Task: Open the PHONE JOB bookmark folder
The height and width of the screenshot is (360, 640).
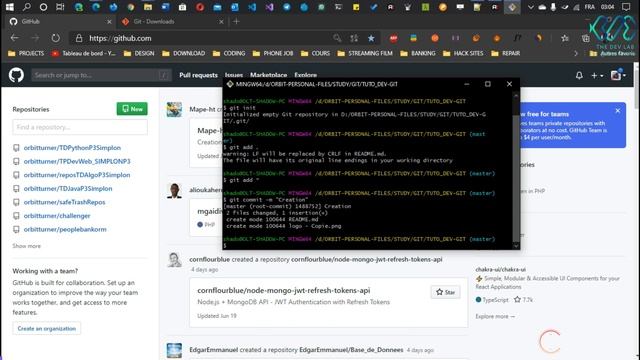Action: tap(273, 53)
